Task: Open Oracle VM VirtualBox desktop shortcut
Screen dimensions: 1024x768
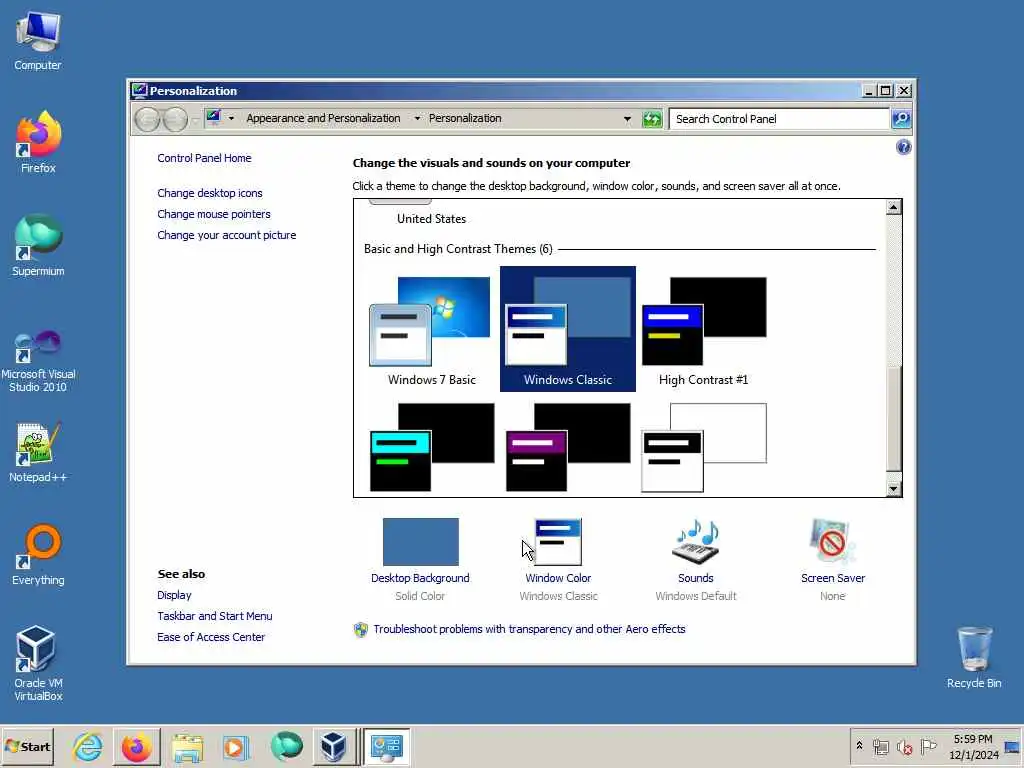Action: tap(38, 663)
